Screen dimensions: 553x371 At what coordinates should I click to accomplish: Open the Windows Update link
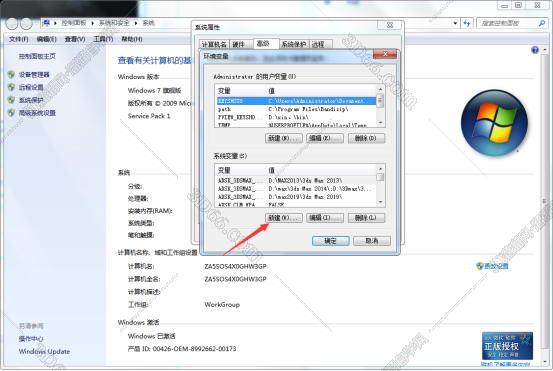[44, 351]
